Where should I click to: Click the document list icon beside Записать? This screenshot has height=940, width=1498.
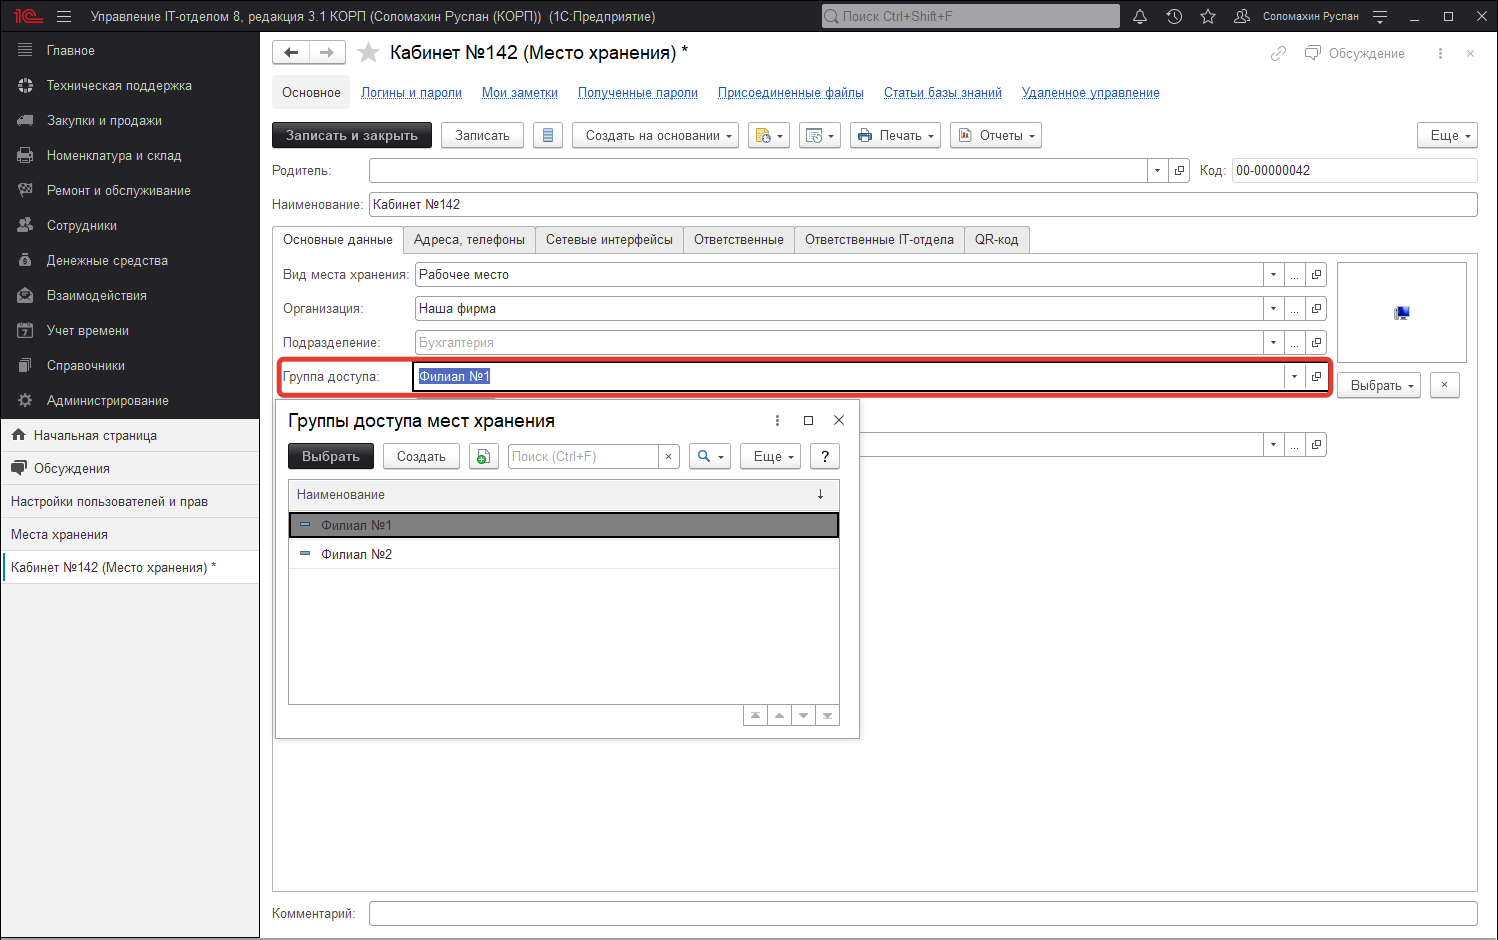(x=548, y=135)
